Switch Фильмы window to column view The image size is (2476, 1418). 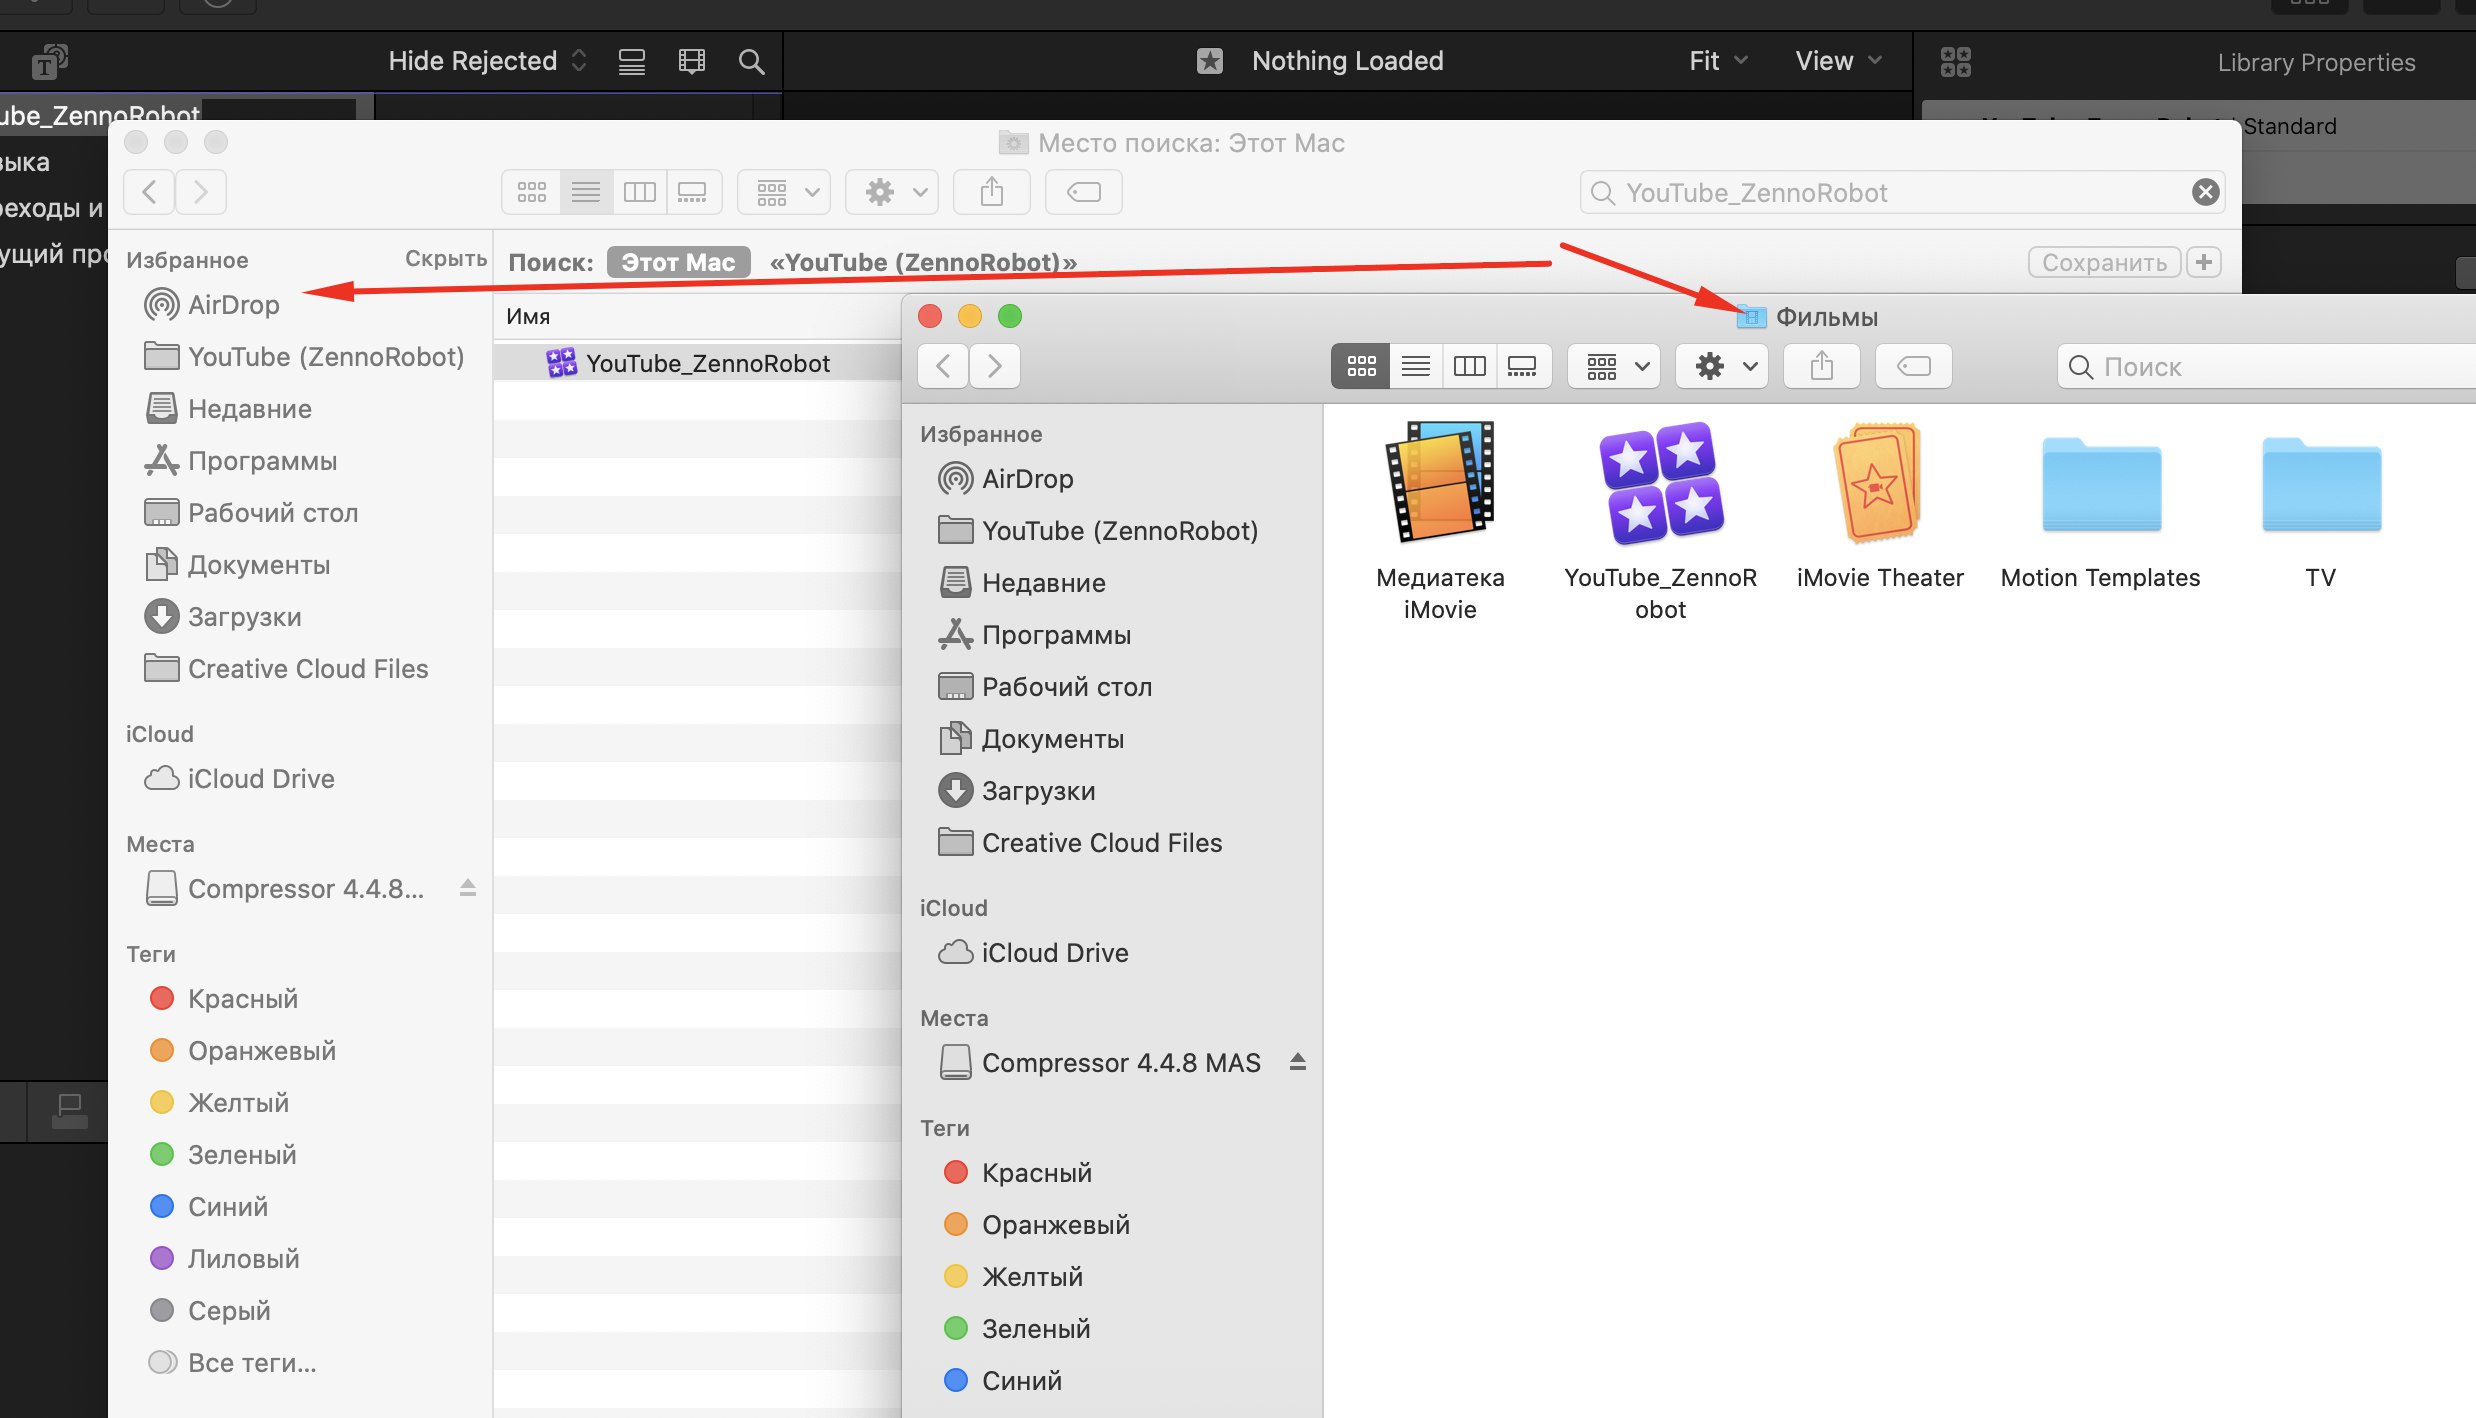pyautogui.click(x=1469, y=366)
